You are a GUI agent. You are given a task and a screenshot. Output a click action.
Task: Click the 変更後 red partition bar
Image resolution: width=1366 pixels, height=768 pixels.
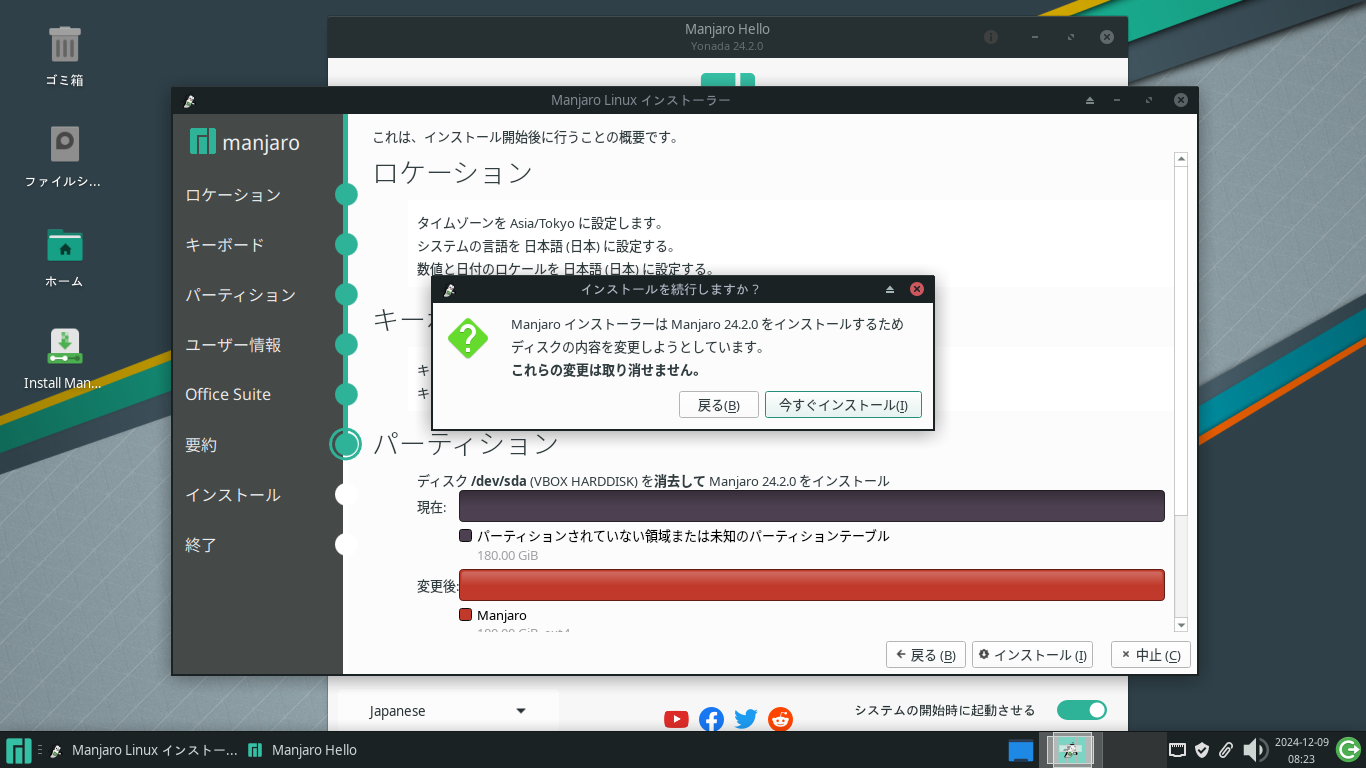pos(812,585)
